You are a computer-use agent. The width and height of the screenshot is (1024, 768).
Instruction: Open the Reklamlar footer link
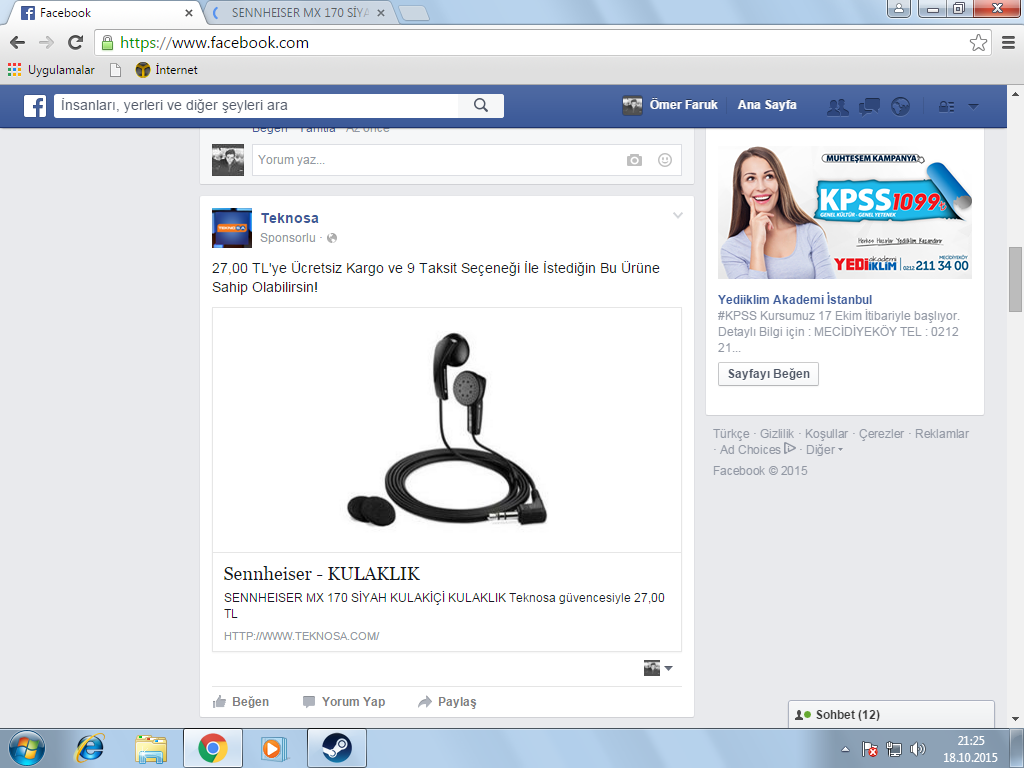click(942, 434)
